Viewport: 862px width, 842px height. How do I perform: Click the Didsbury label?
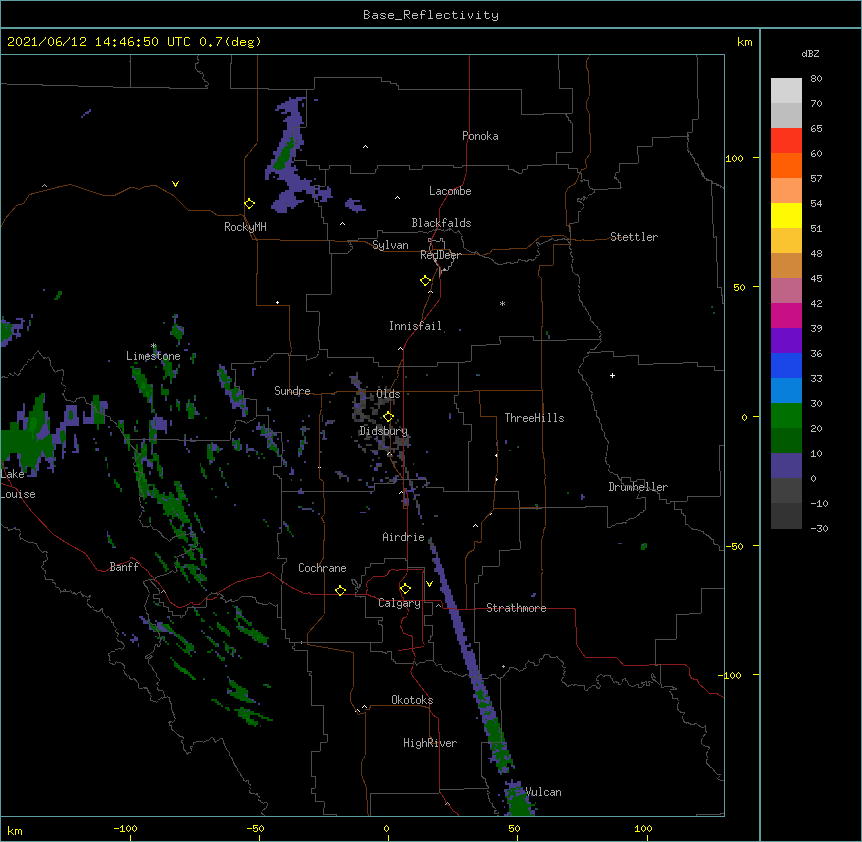pyautogui.click(x=383, y=431)
